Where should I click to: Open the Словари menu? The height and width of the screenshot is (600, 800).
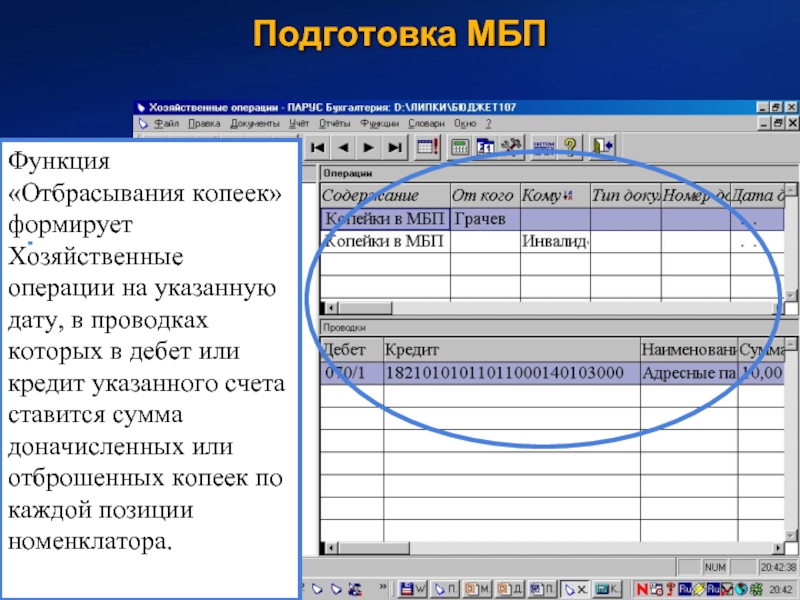tap(427, 124)
